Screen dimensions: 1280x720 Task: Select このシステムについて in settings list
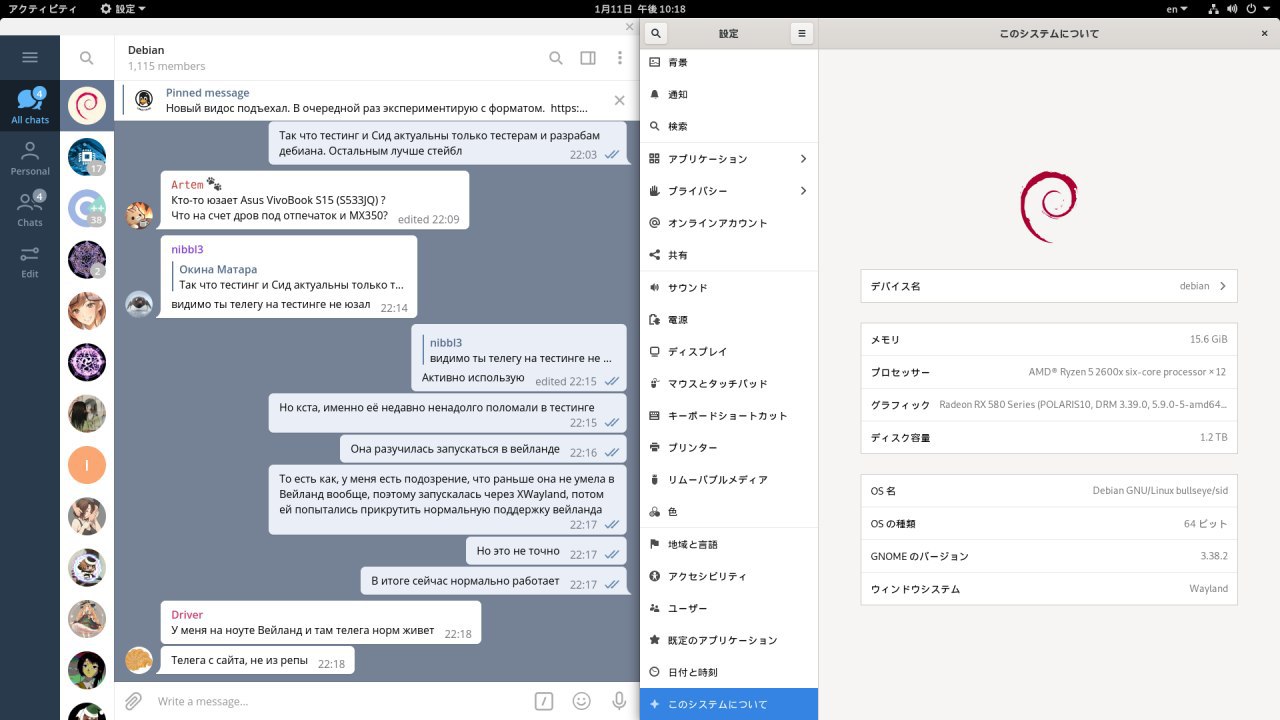coord(729,704)
